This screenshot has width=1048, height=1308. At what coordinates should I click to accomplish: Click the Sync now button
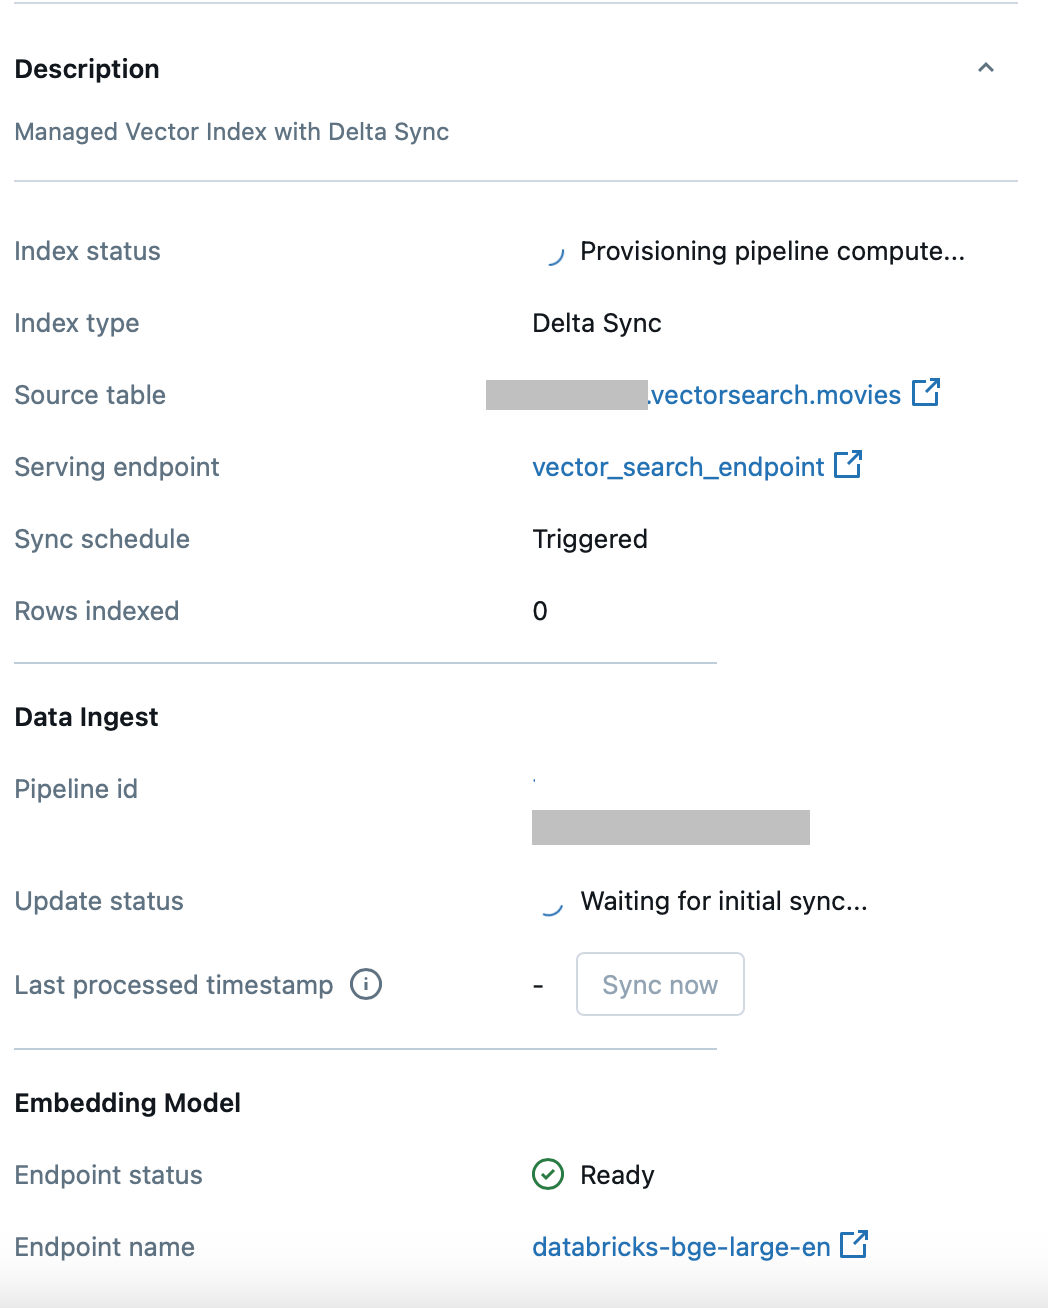click(x=660, y=984)
